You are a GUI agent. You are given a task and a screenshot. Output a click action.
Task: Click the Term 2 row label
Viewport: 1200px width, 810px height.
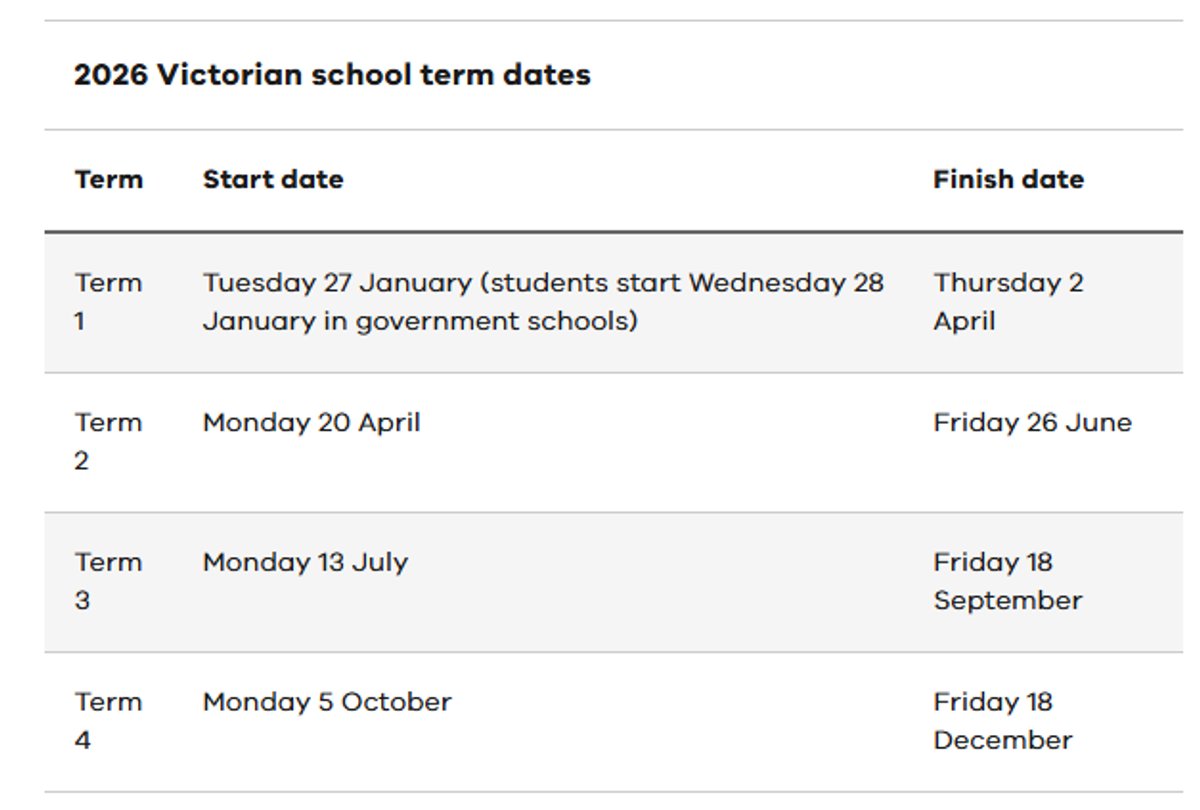point(108,441)
